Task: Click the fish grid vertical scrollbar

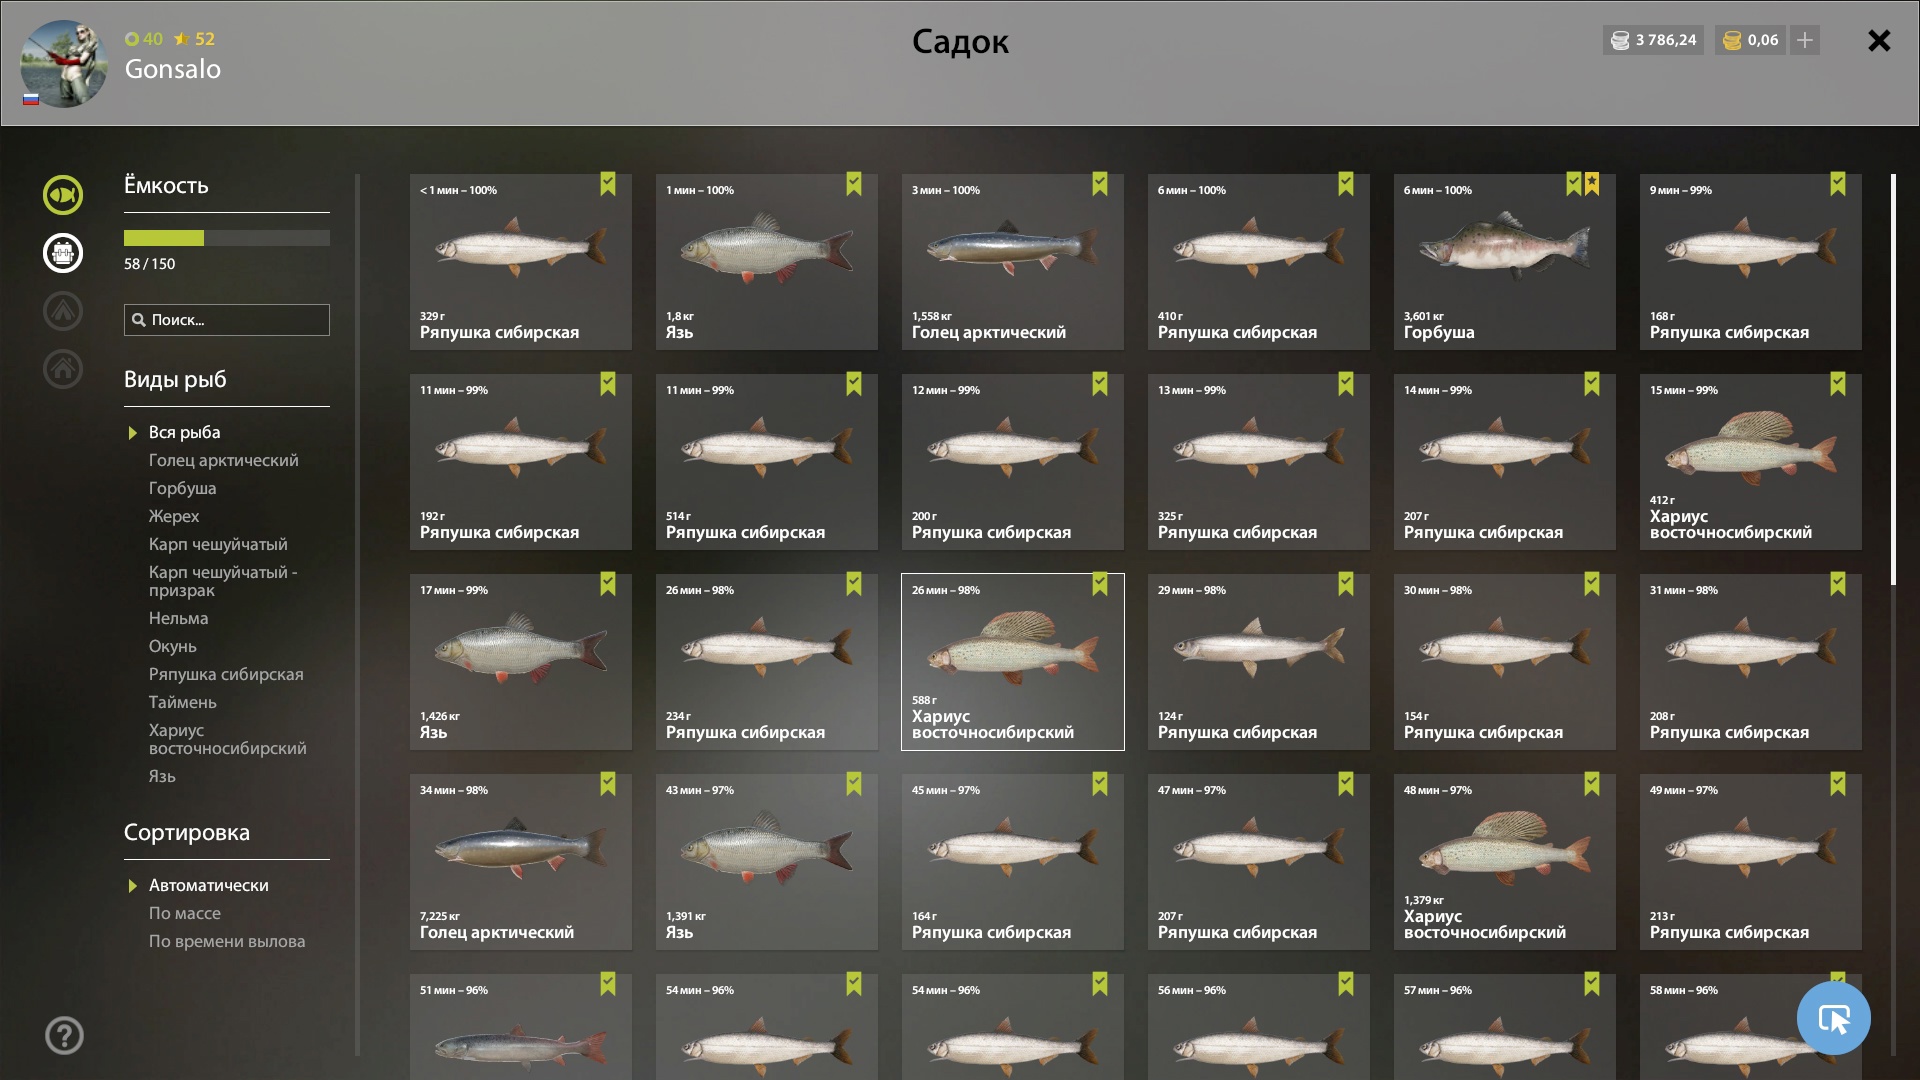Action: pos(1893,380)
